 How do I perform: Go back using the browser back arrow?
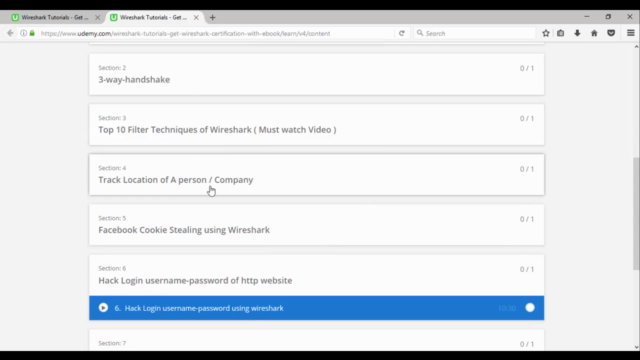[x=10, y=33]
